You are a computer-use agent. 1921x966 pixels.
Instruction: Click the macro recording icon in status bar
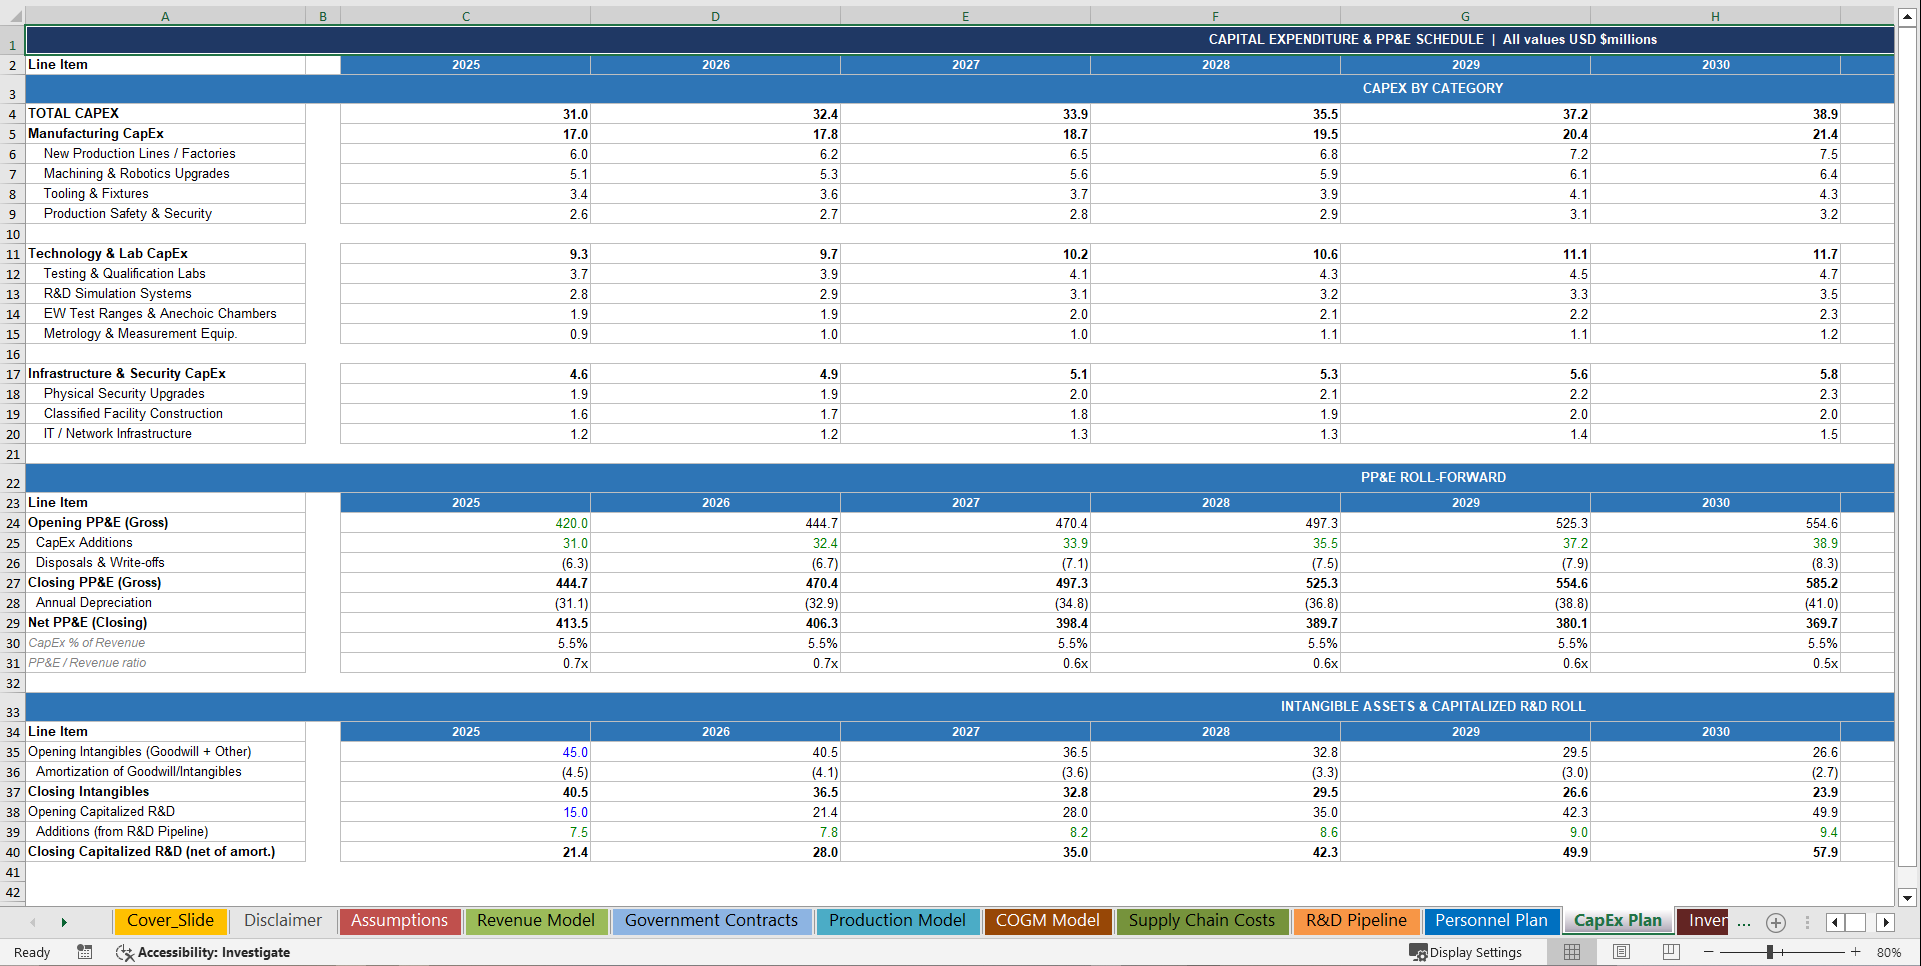pos(85,952)
